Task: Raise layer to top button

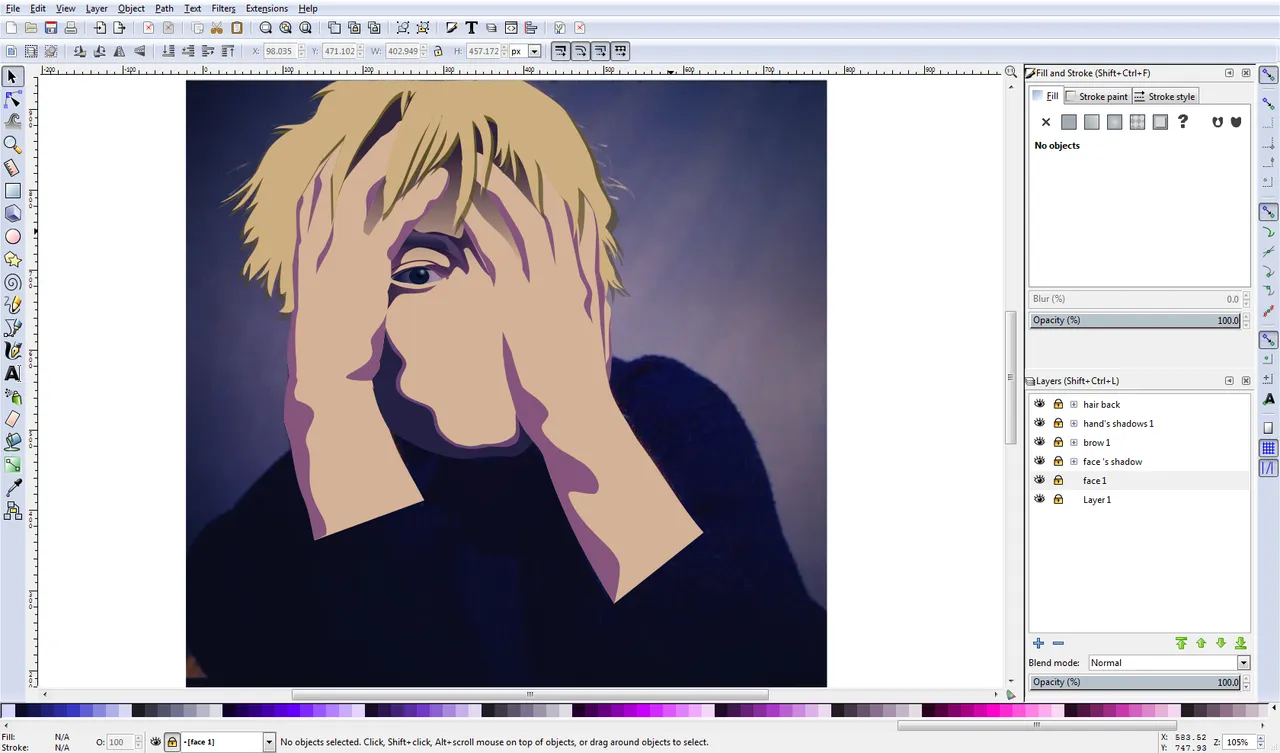Action: [x=1181, y=643]
